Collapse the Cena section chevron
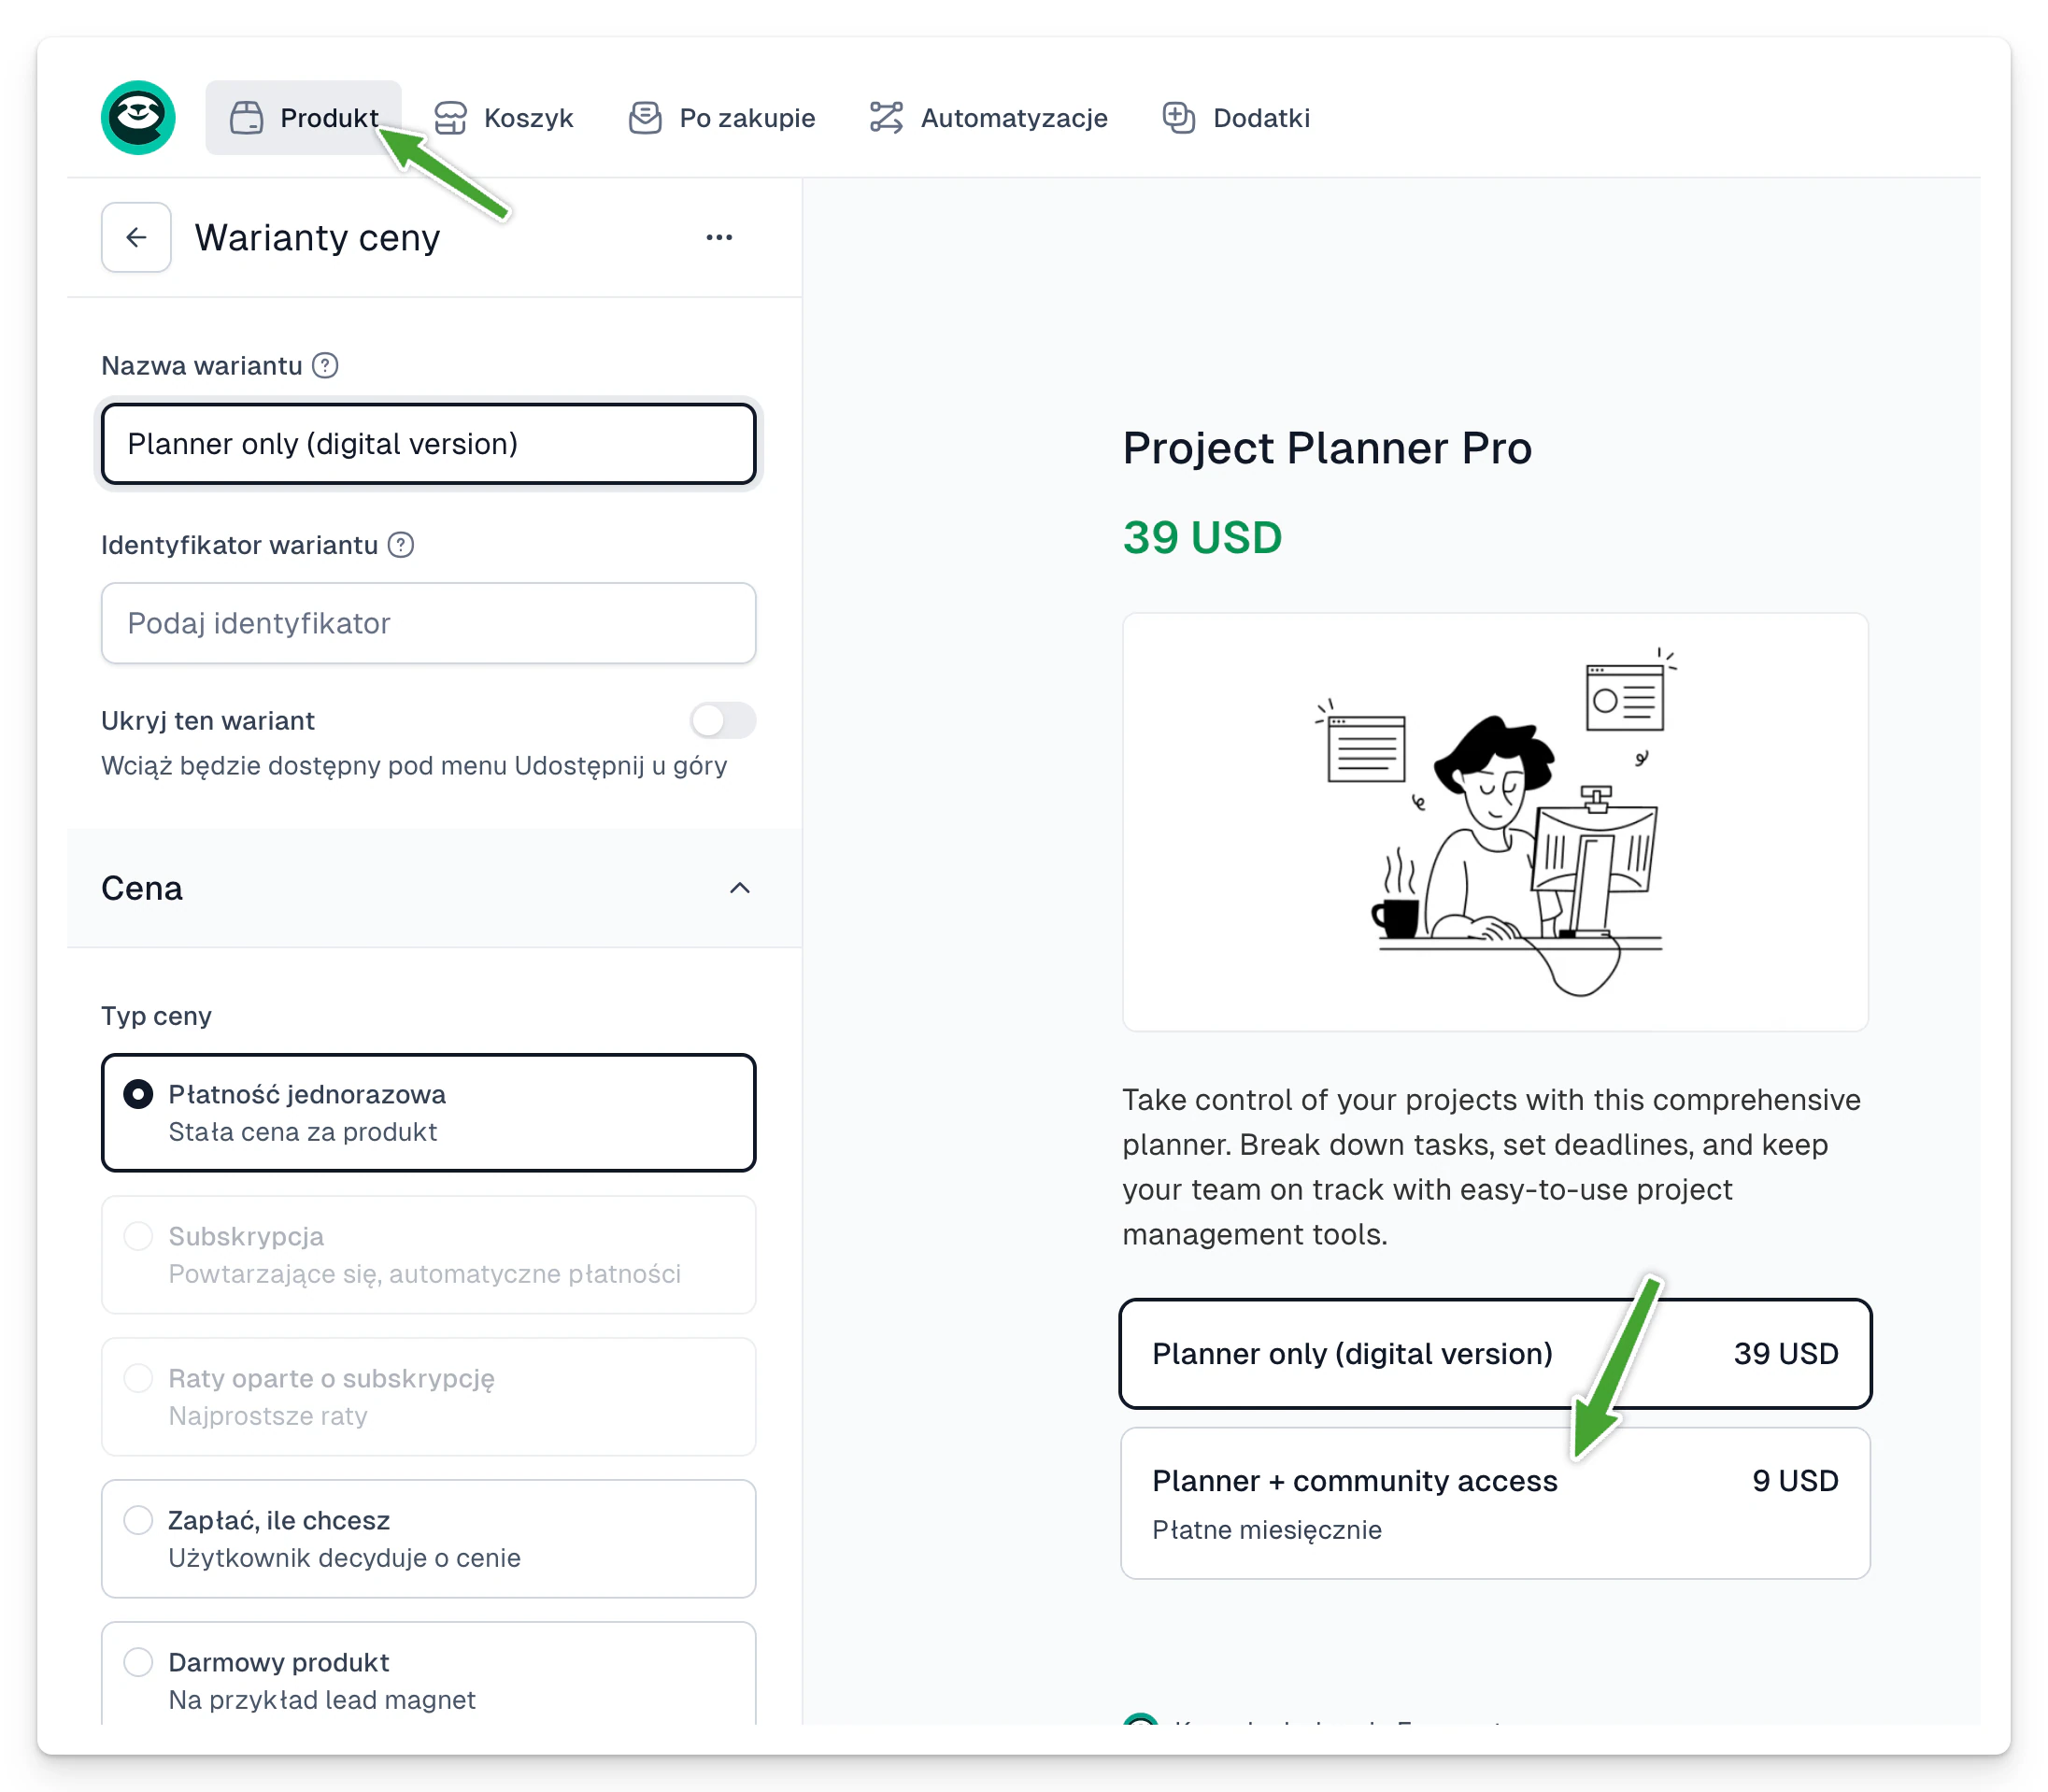Screen dimensions: 2048x1792 click(740, 888)
